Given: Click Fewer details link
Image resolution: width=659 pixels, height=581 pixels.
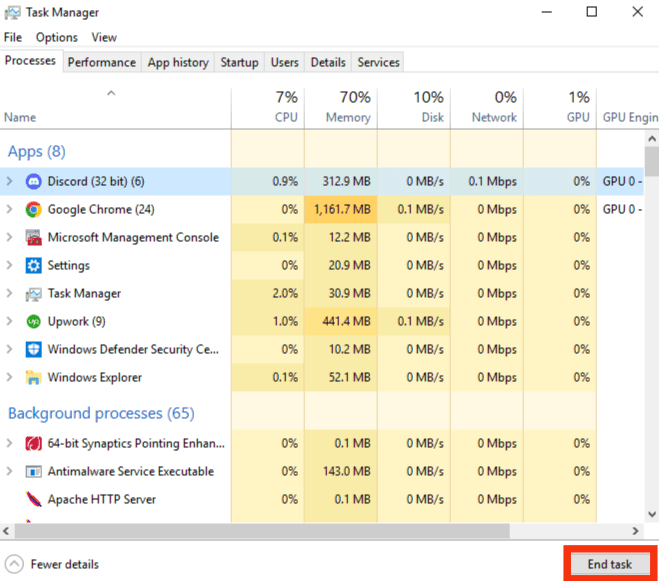Looking at the screenshot, I should [x=65, y=564].
